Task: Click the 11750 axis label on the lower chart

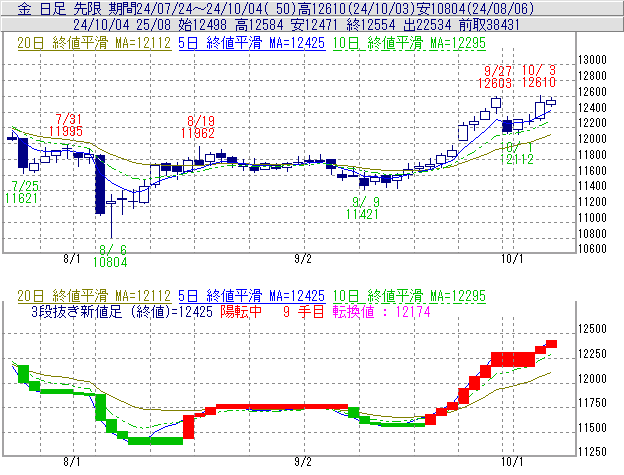Action: tap(592, 403)
